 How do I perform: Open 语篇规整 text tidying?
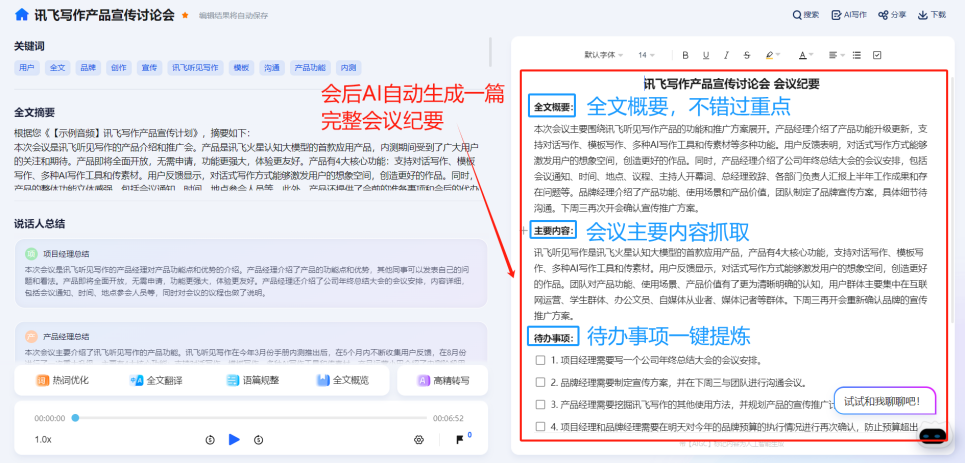253,380
